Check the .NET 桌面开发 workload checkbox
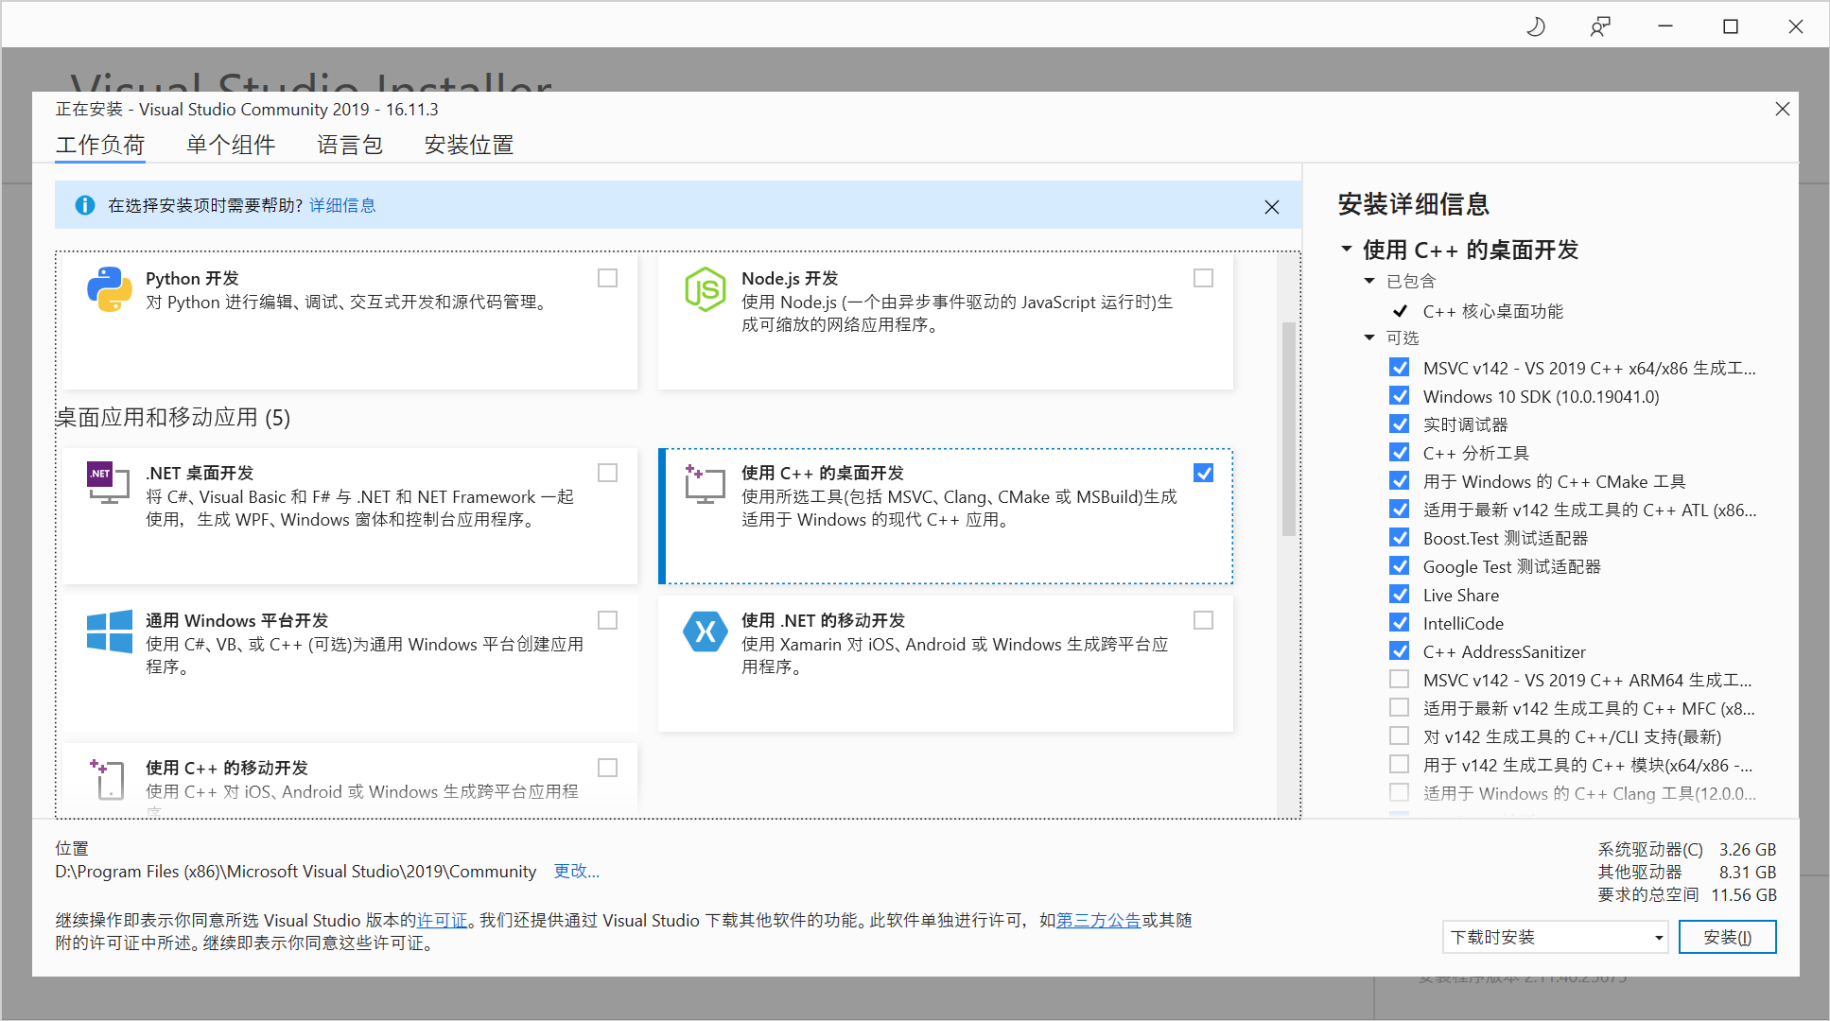Viewport: 1830px width, 1021px height. point(607,472)
